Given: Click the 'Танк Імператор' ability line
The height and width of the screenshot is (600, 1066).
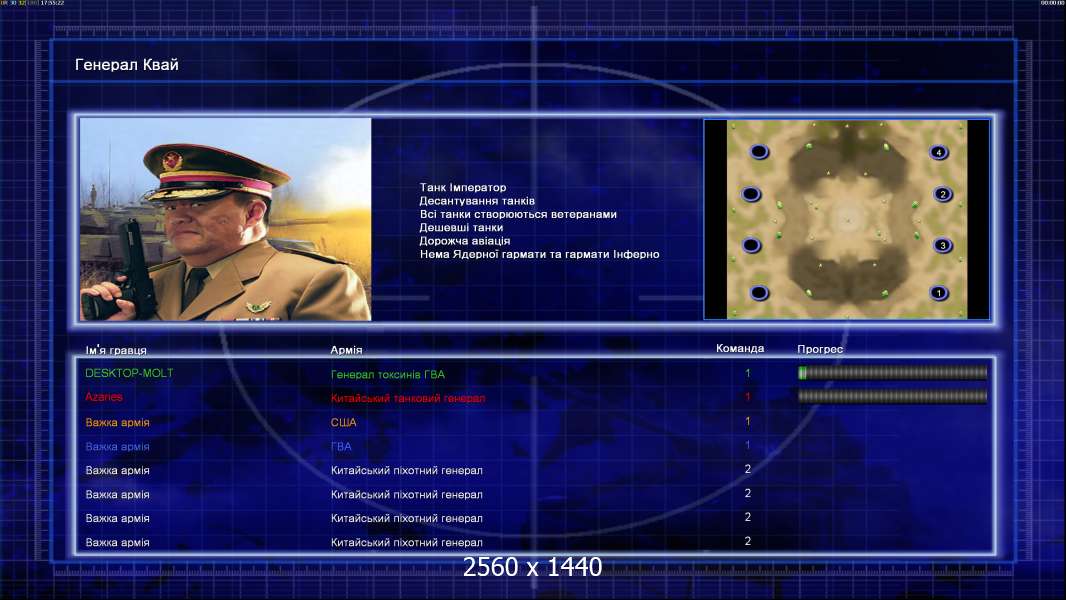Looking at the screenshot, I should pos(463,188).
